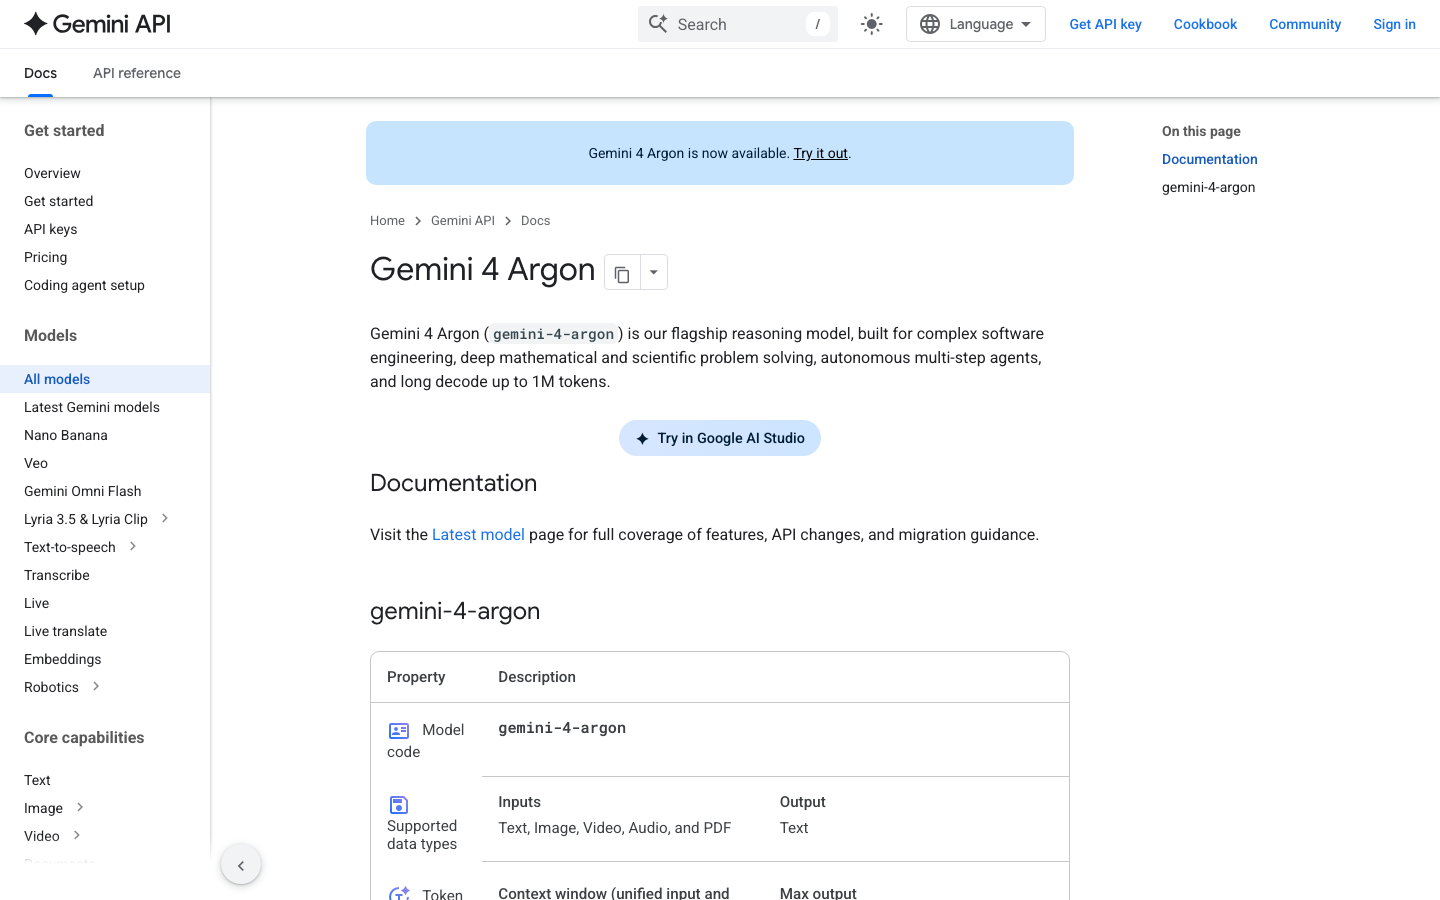Click Sign in
The height and width of the screenshot is (900, 1440).
click(1394, 24)
